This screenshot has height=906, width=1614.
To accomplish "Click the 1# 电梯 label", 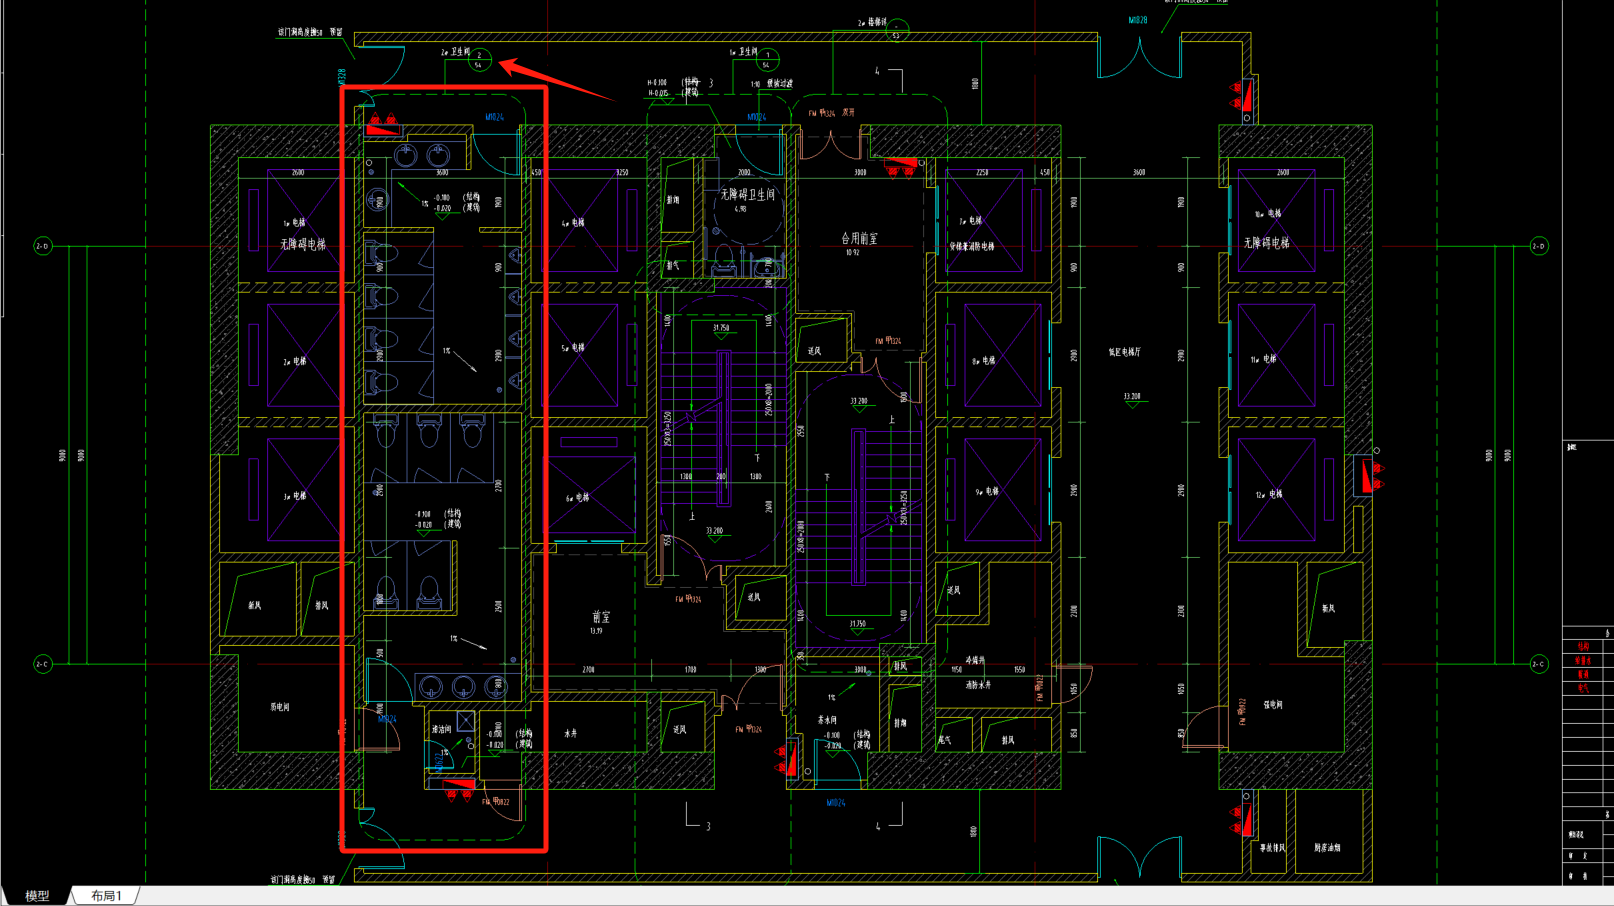I will coord(294,223).
